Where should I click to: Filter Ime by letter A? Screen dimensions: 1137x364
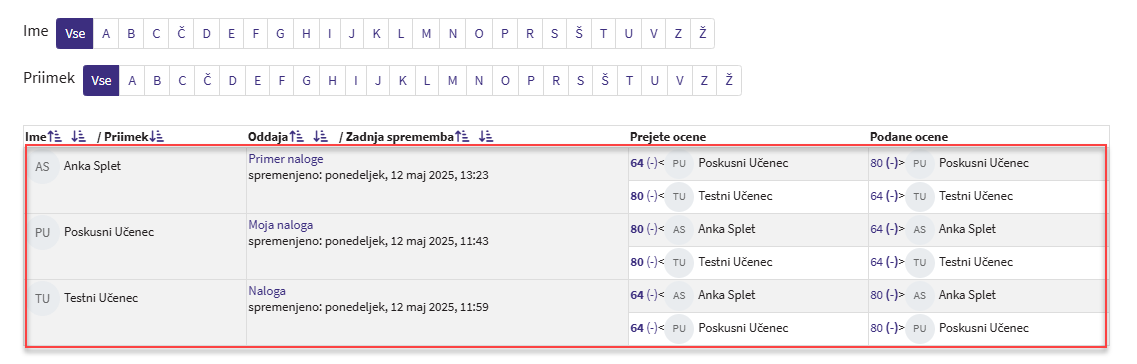tap(106, 33)
